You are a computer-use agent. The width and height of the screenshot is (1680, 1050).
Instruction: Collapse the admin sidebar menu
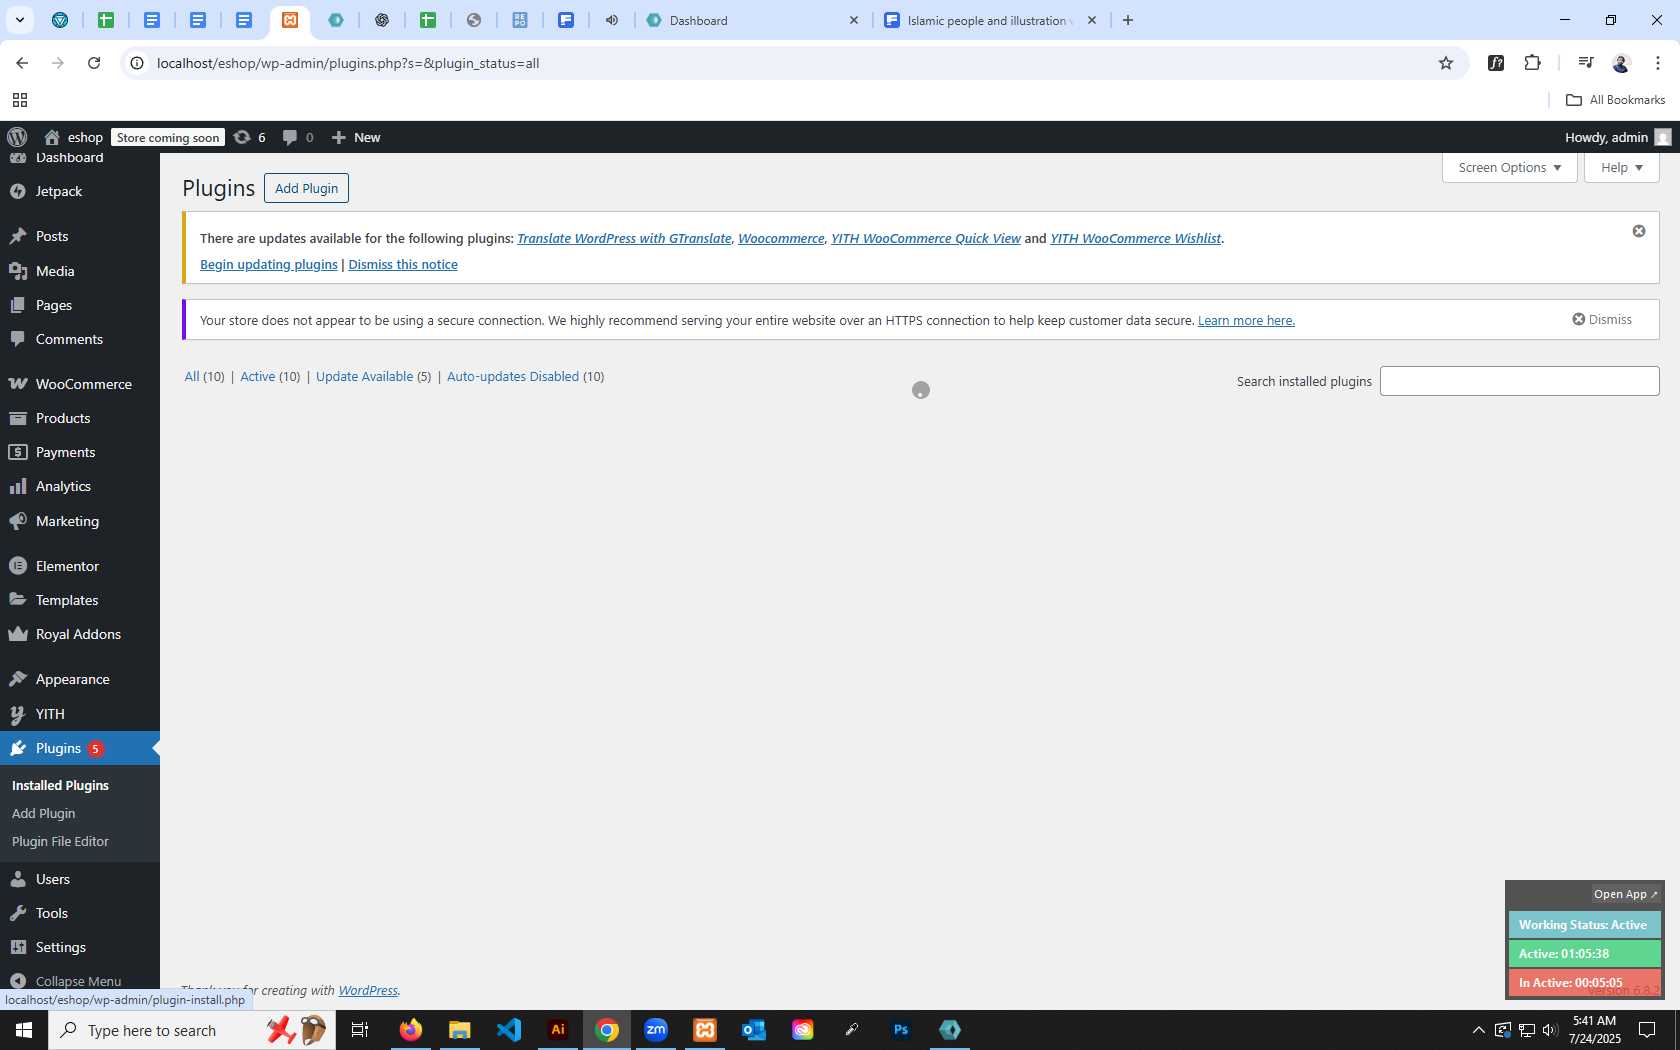click(x=80, y=981)
